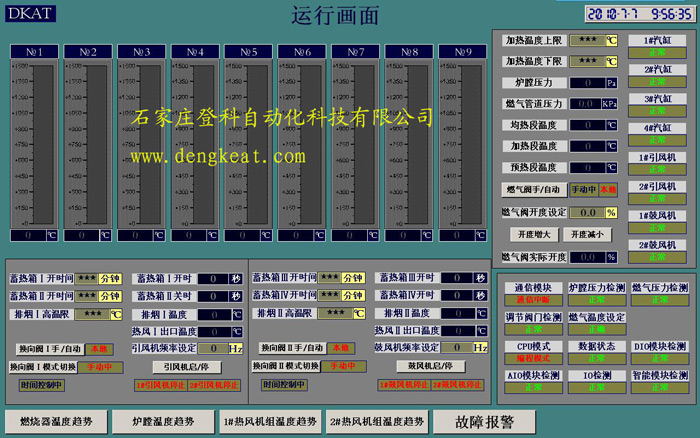Click the 通信中断 status under 通信模块
The image size is (700, 438).
point(533,300)
